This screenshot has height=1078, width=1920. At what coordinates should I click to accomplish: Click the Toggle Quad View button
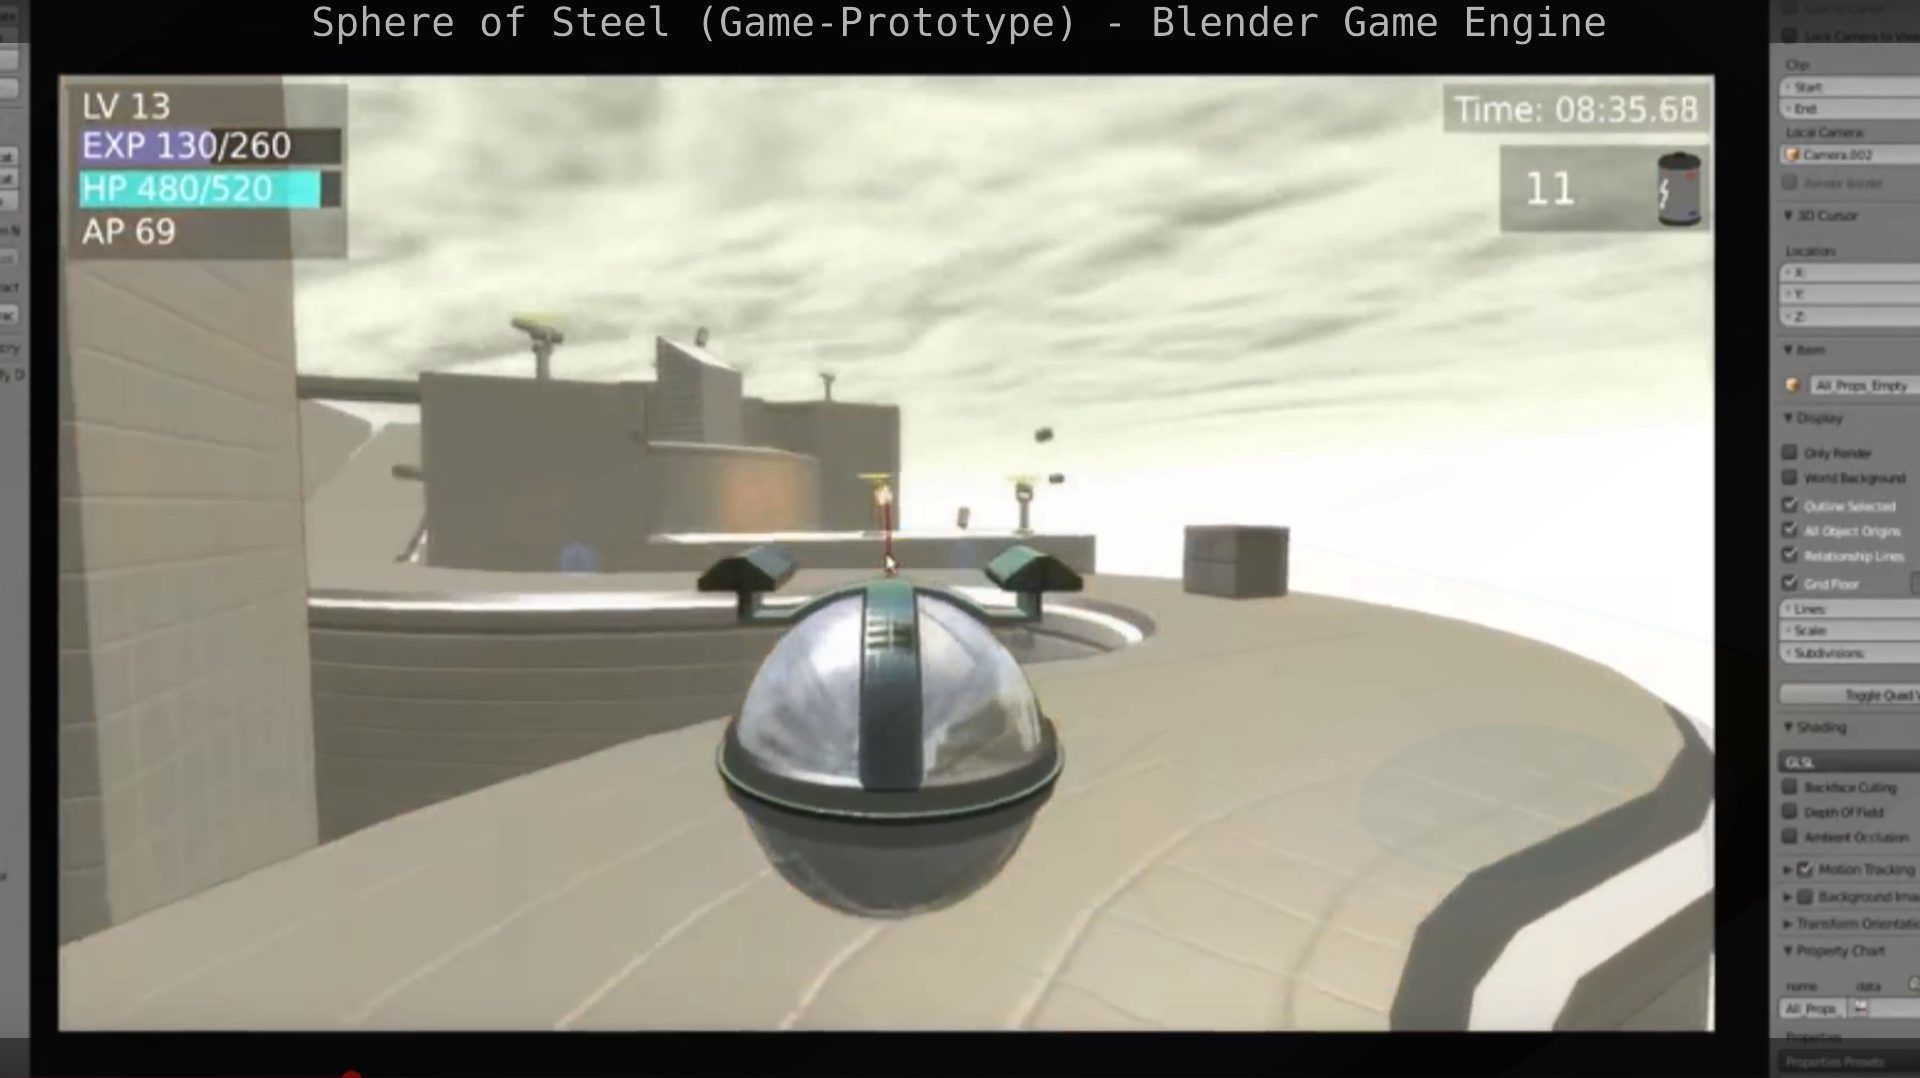(x=1850, y=694)
